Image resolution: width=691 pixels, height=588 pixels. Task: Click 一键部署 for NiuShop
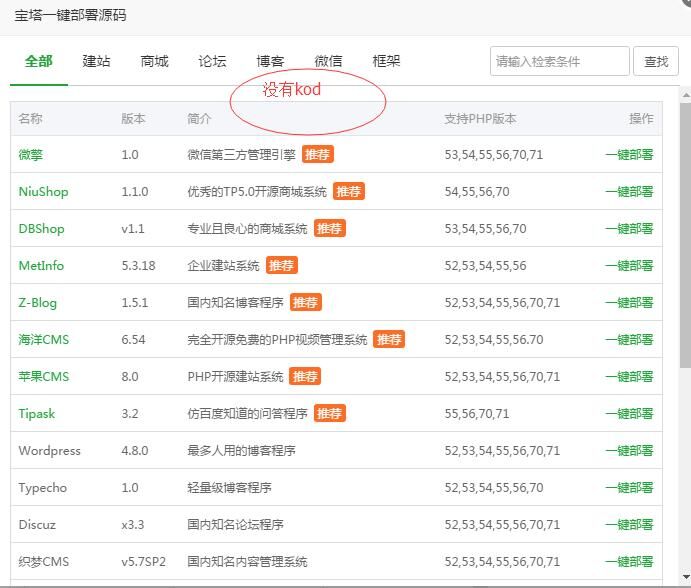[629, 192]
